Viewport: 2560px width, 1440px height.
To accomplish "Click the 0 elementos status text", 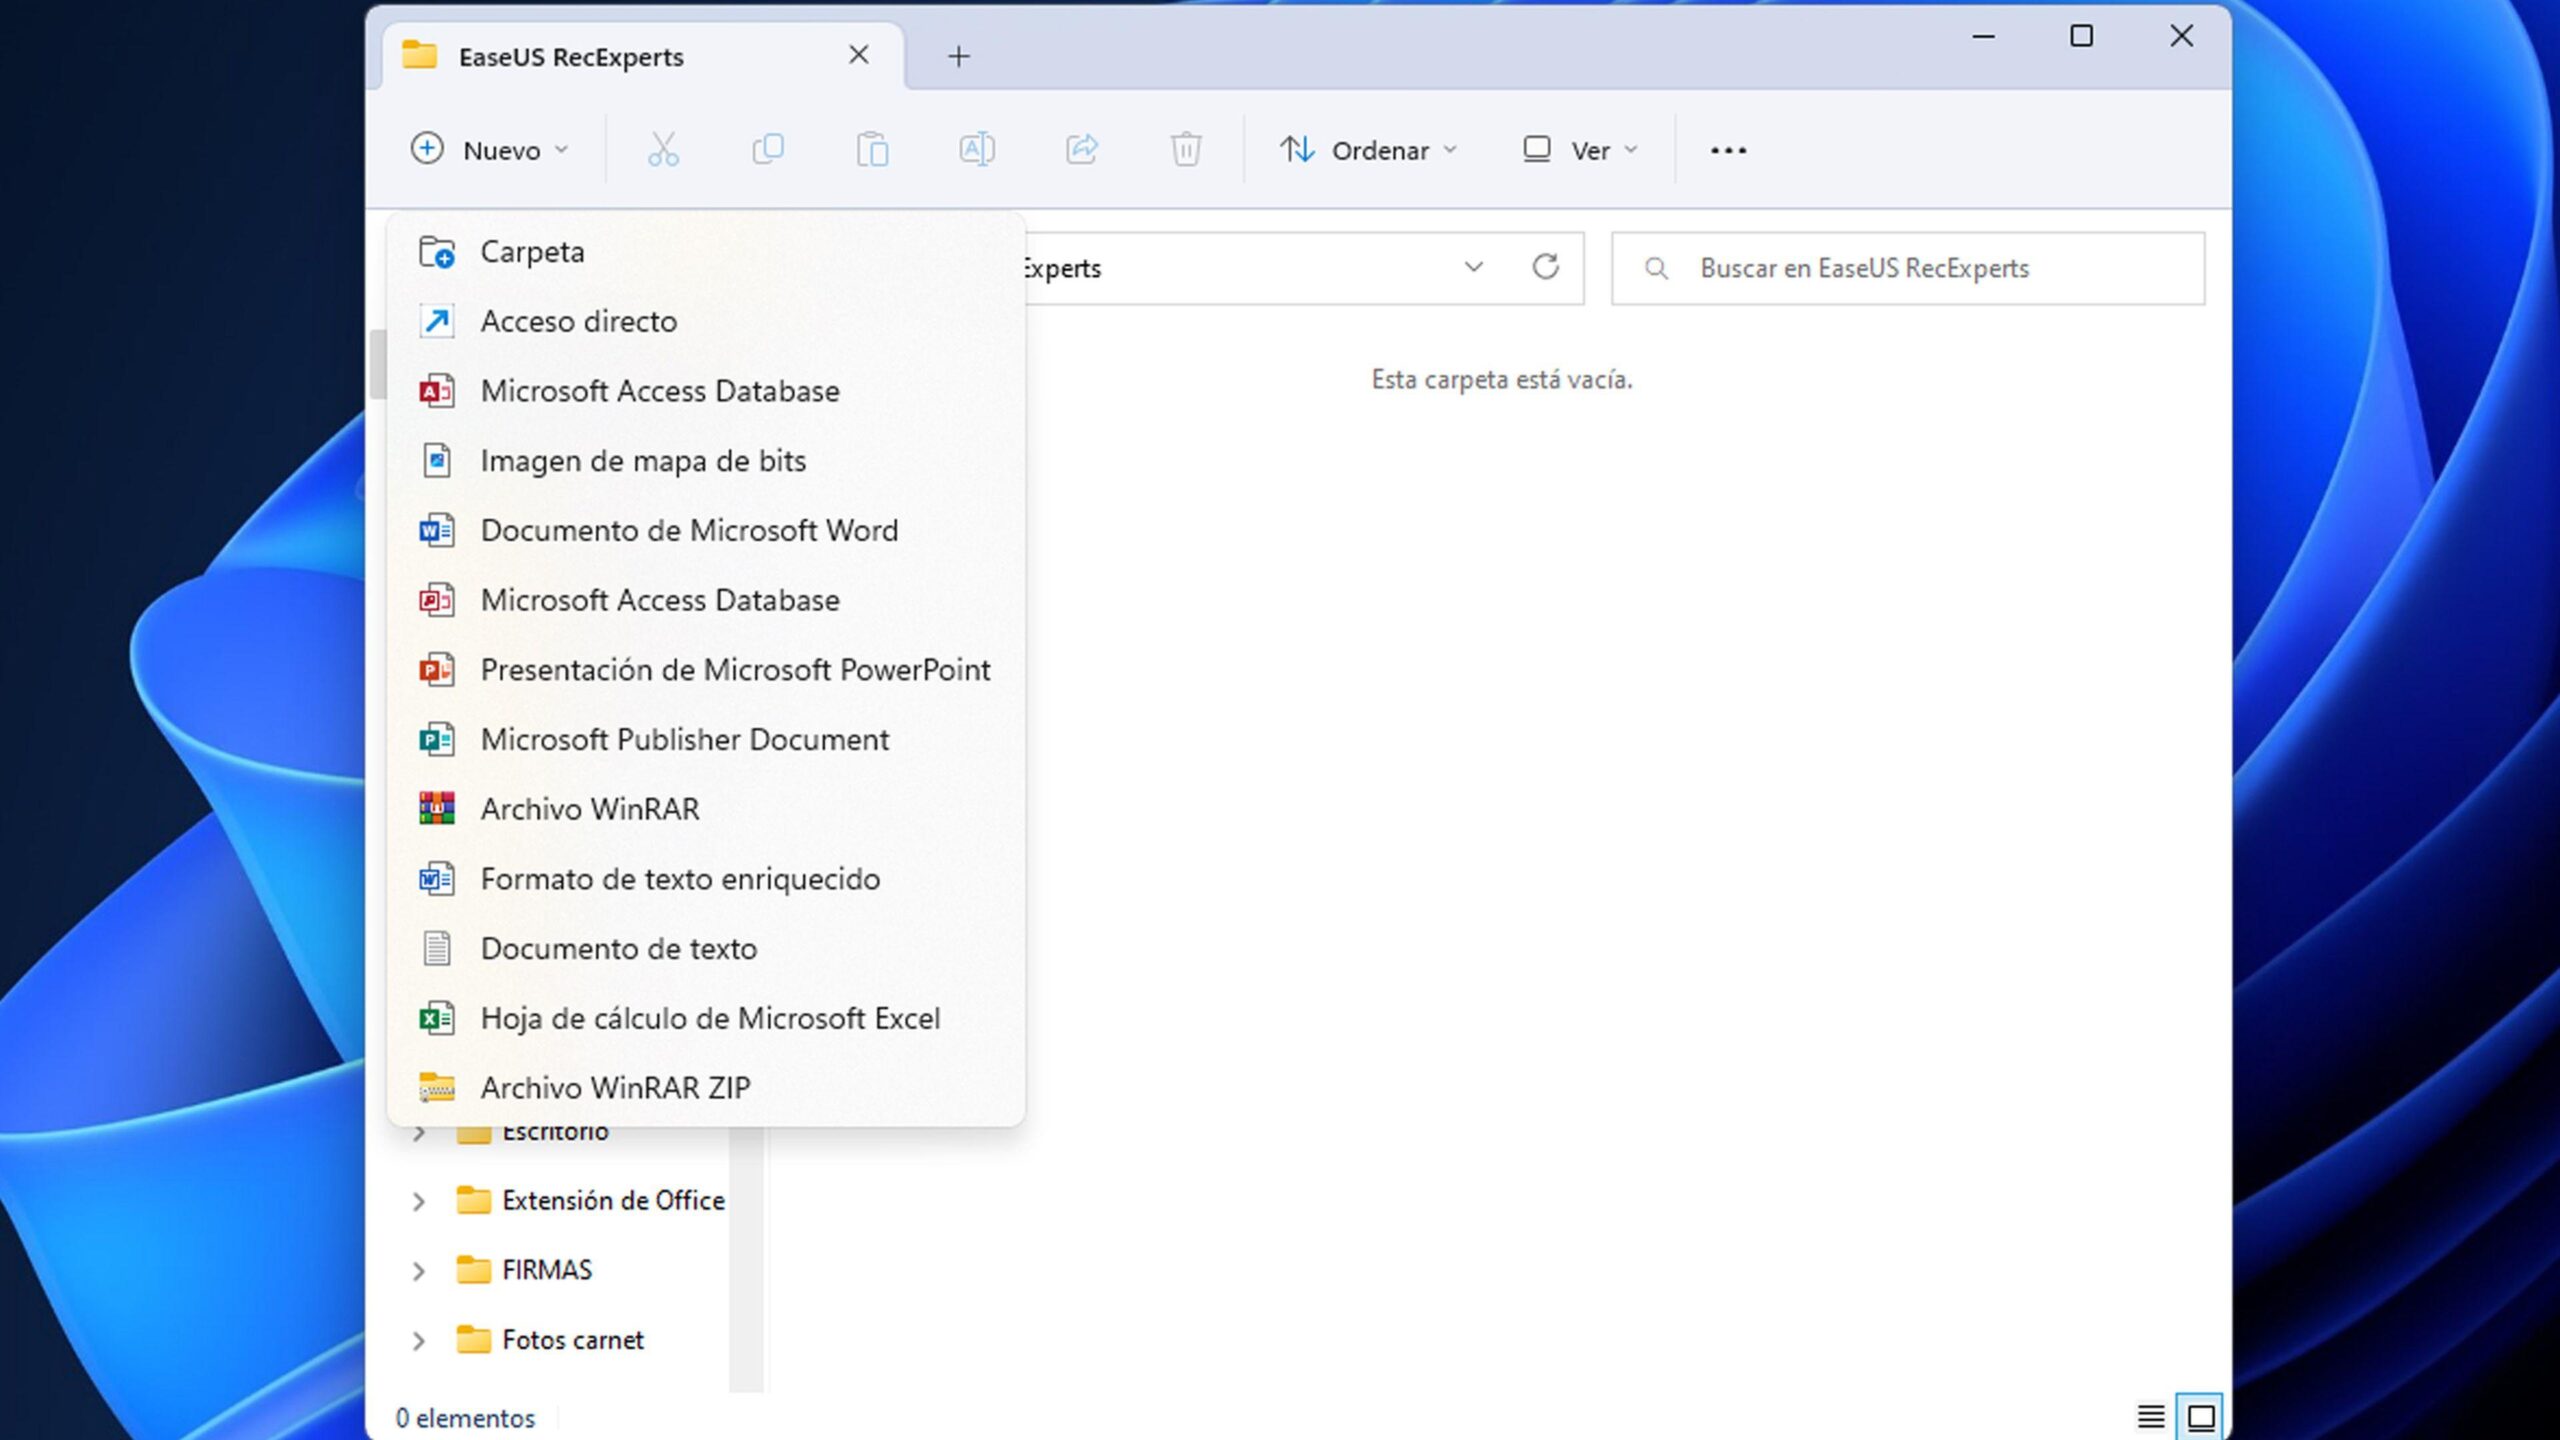I will coord(465,1418).
